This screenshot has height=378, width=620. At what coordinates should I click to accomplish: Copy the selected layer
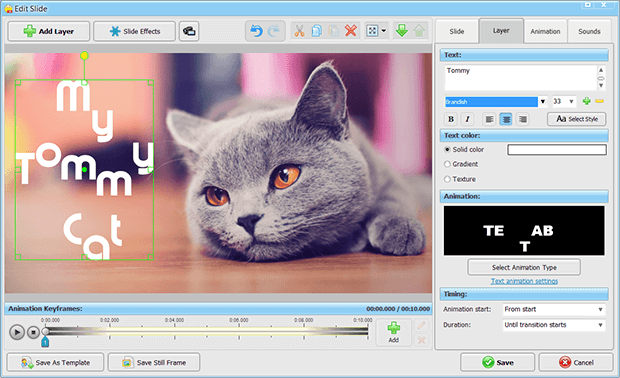click(x=316, y=31)
